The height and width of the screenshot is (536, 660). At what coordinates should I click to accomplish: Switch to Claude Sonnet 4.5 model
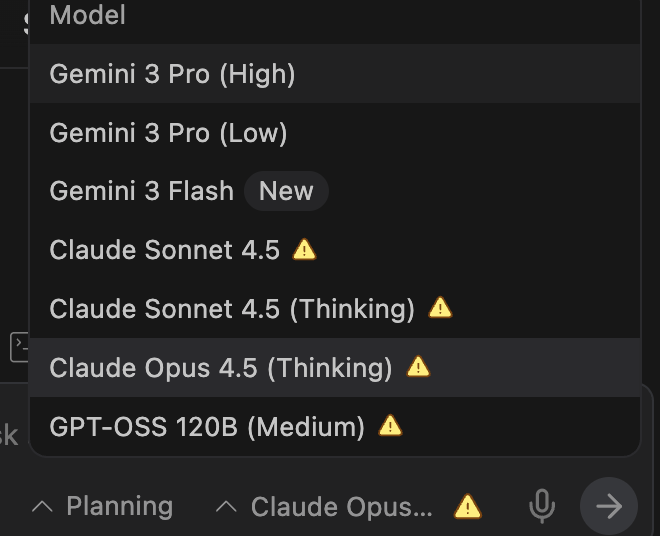(x=164, y=250)
